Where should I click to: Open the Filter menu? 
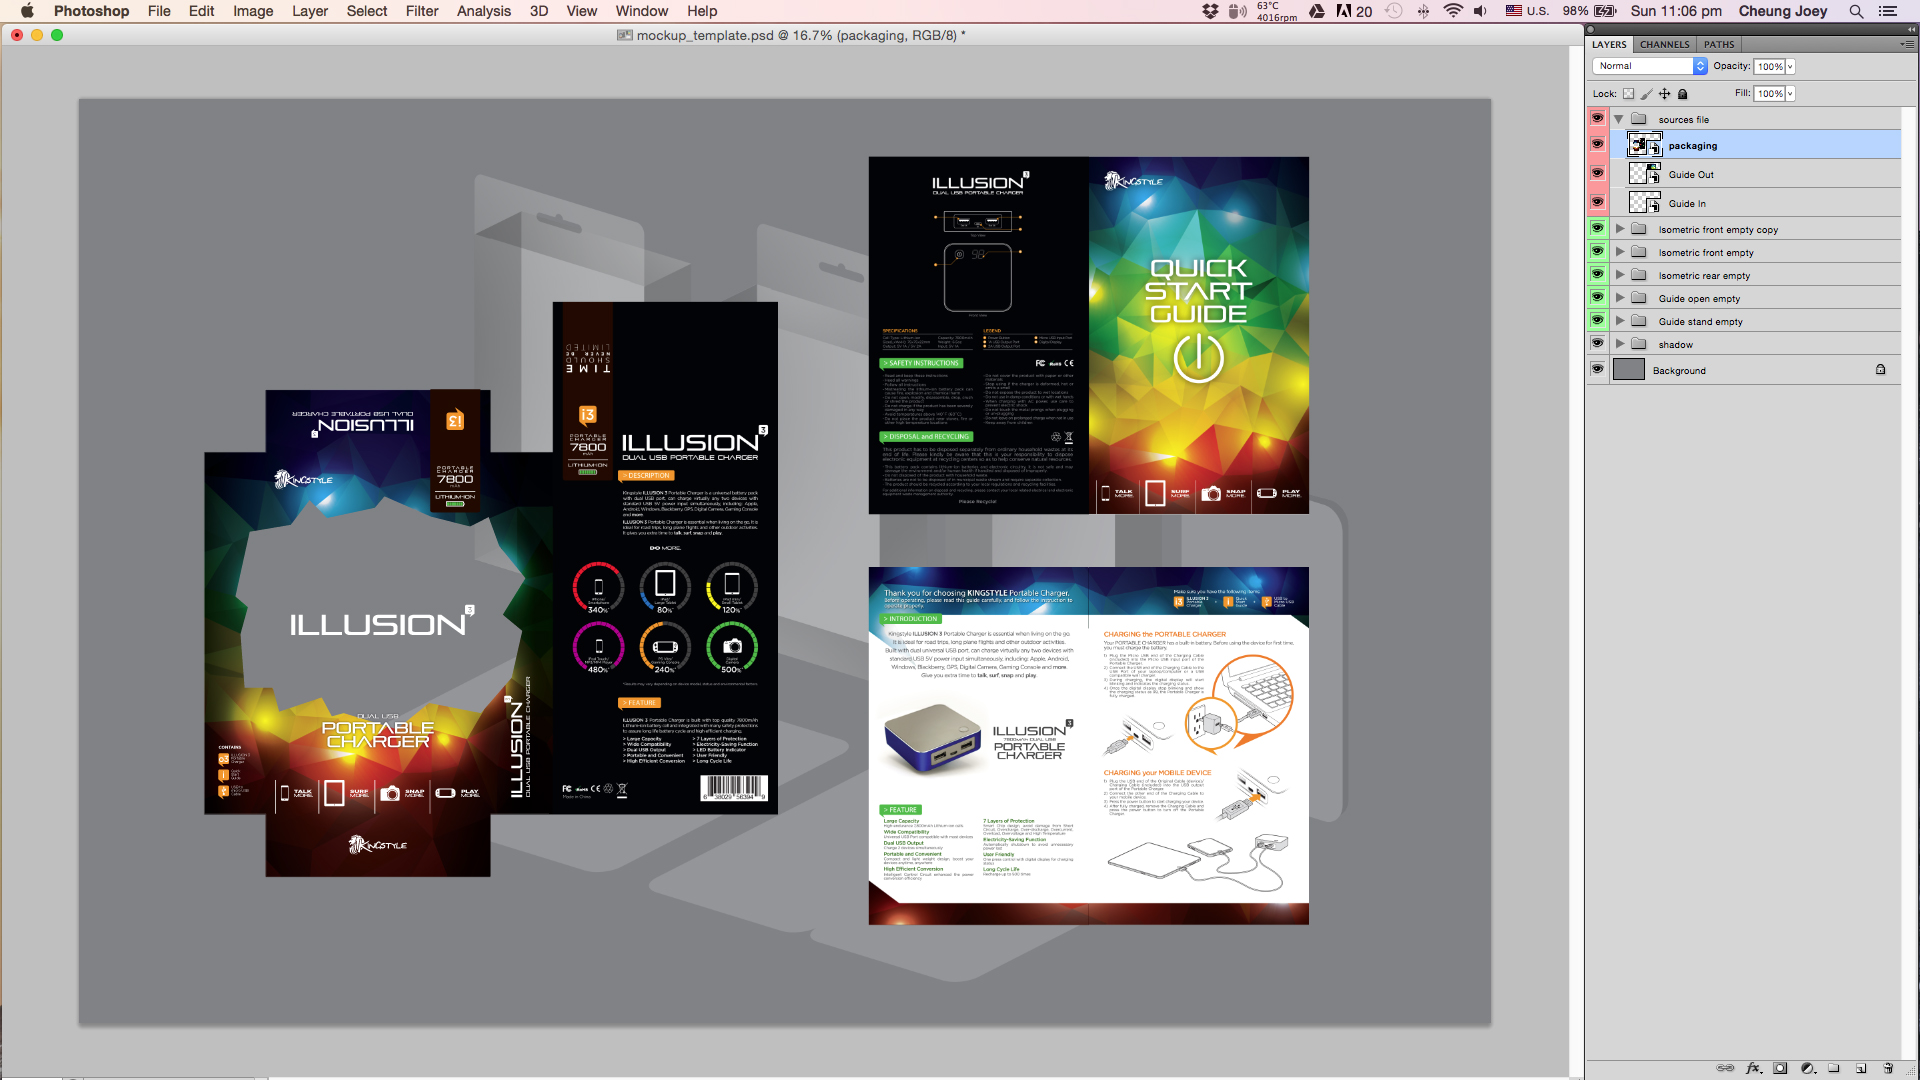422,11
